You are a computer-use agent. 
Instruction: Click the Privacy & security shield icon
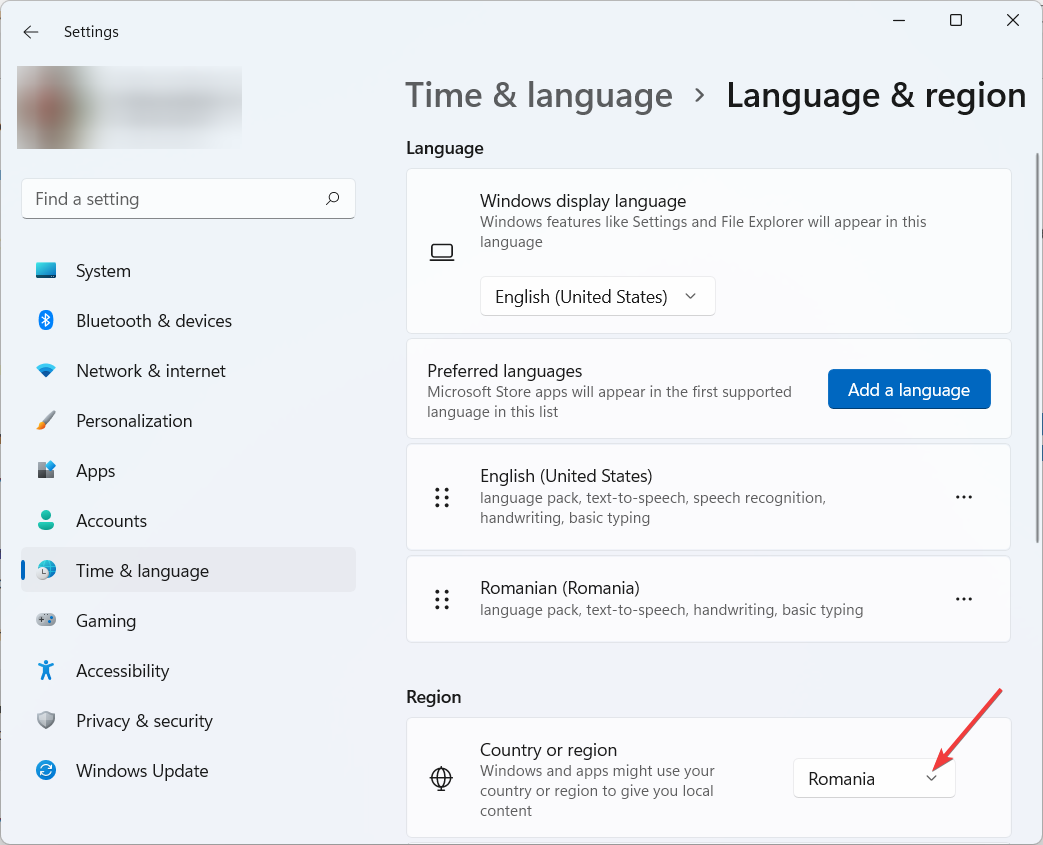46,721
